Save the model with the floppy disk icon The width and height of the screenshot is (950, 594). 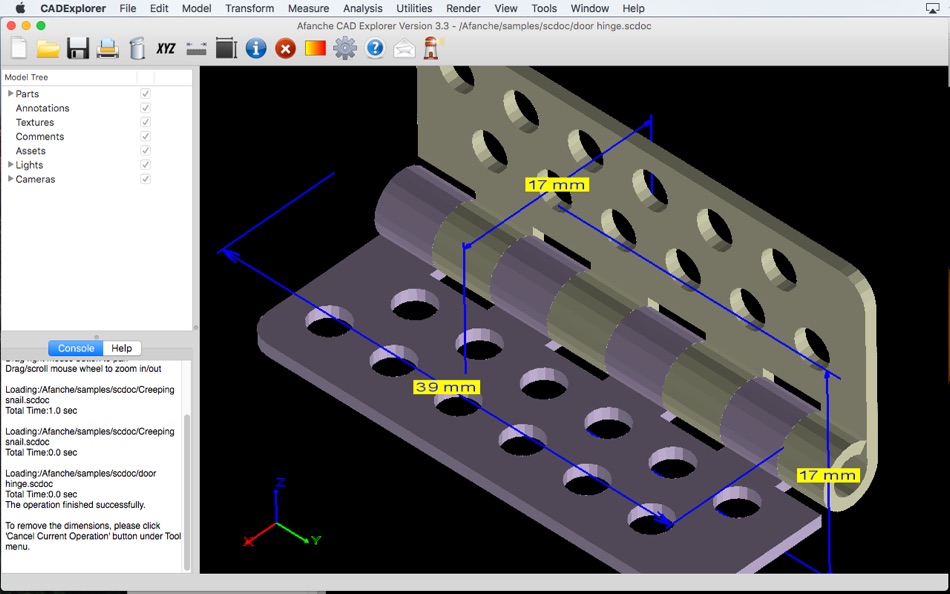coord(78,48)
